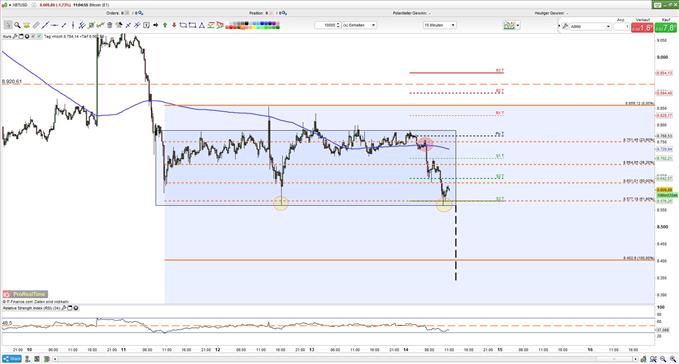Open Kurs settings wrench icon

[x=14, y=36]
